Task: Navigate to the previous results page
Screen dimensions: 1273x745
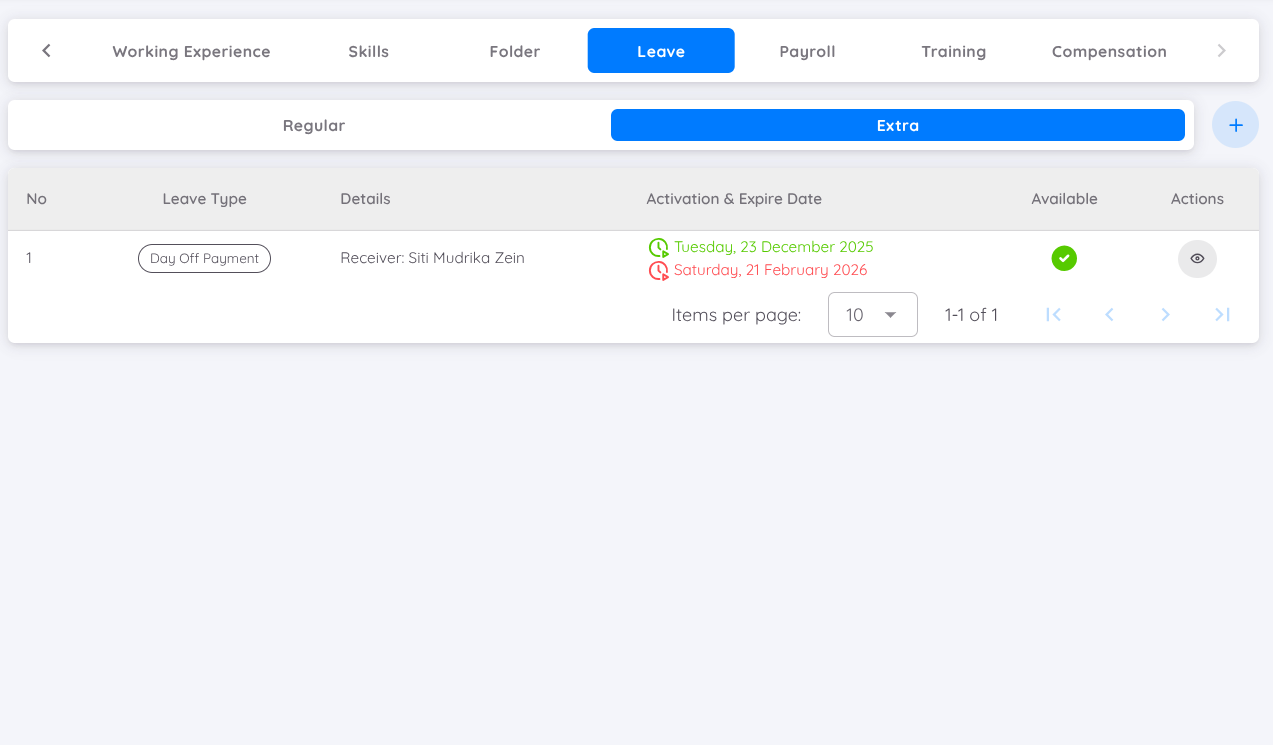Action: point(1109,314)
